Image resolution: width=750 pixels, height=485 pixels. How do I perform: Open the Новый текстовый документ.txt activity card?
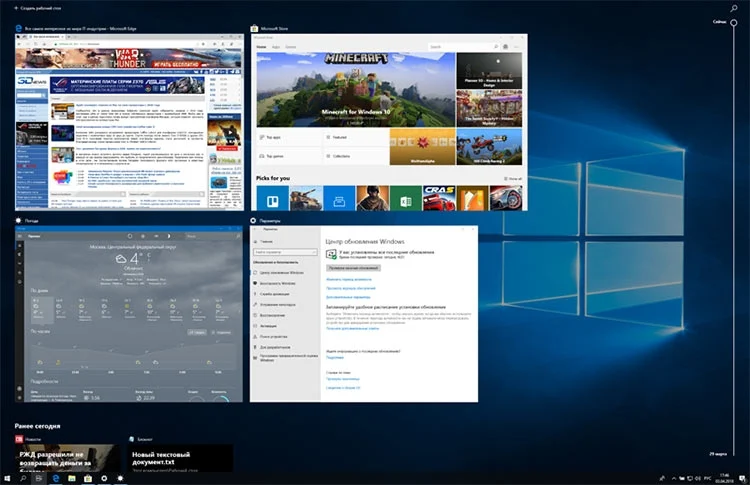click(x=181, y=458)
